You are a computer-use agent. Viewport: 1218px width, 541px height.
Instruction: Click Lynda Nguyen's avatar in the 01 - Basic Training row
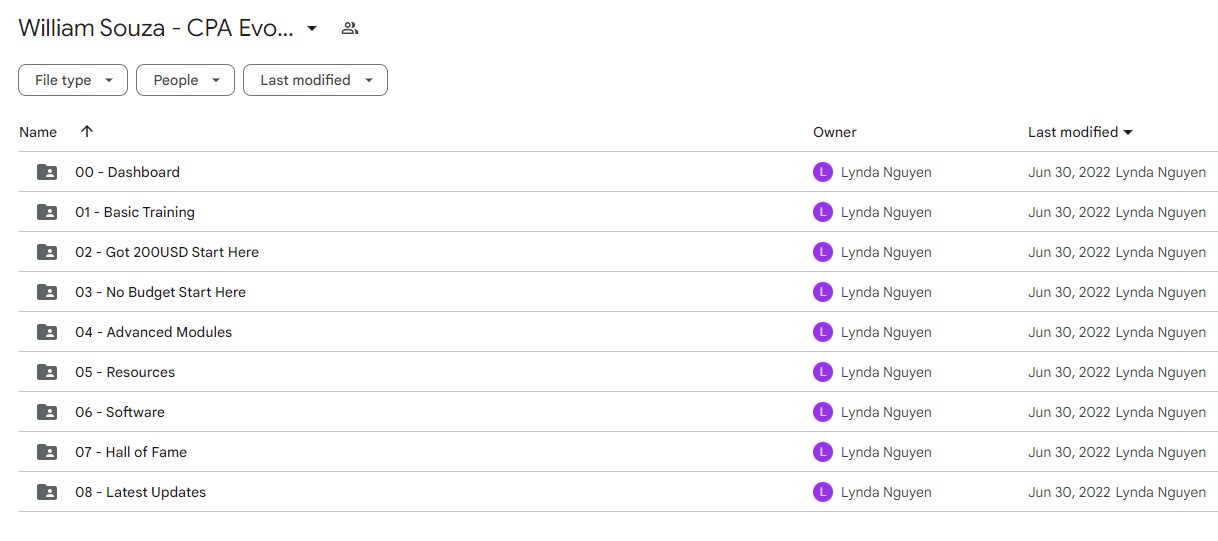click(823, 212)
